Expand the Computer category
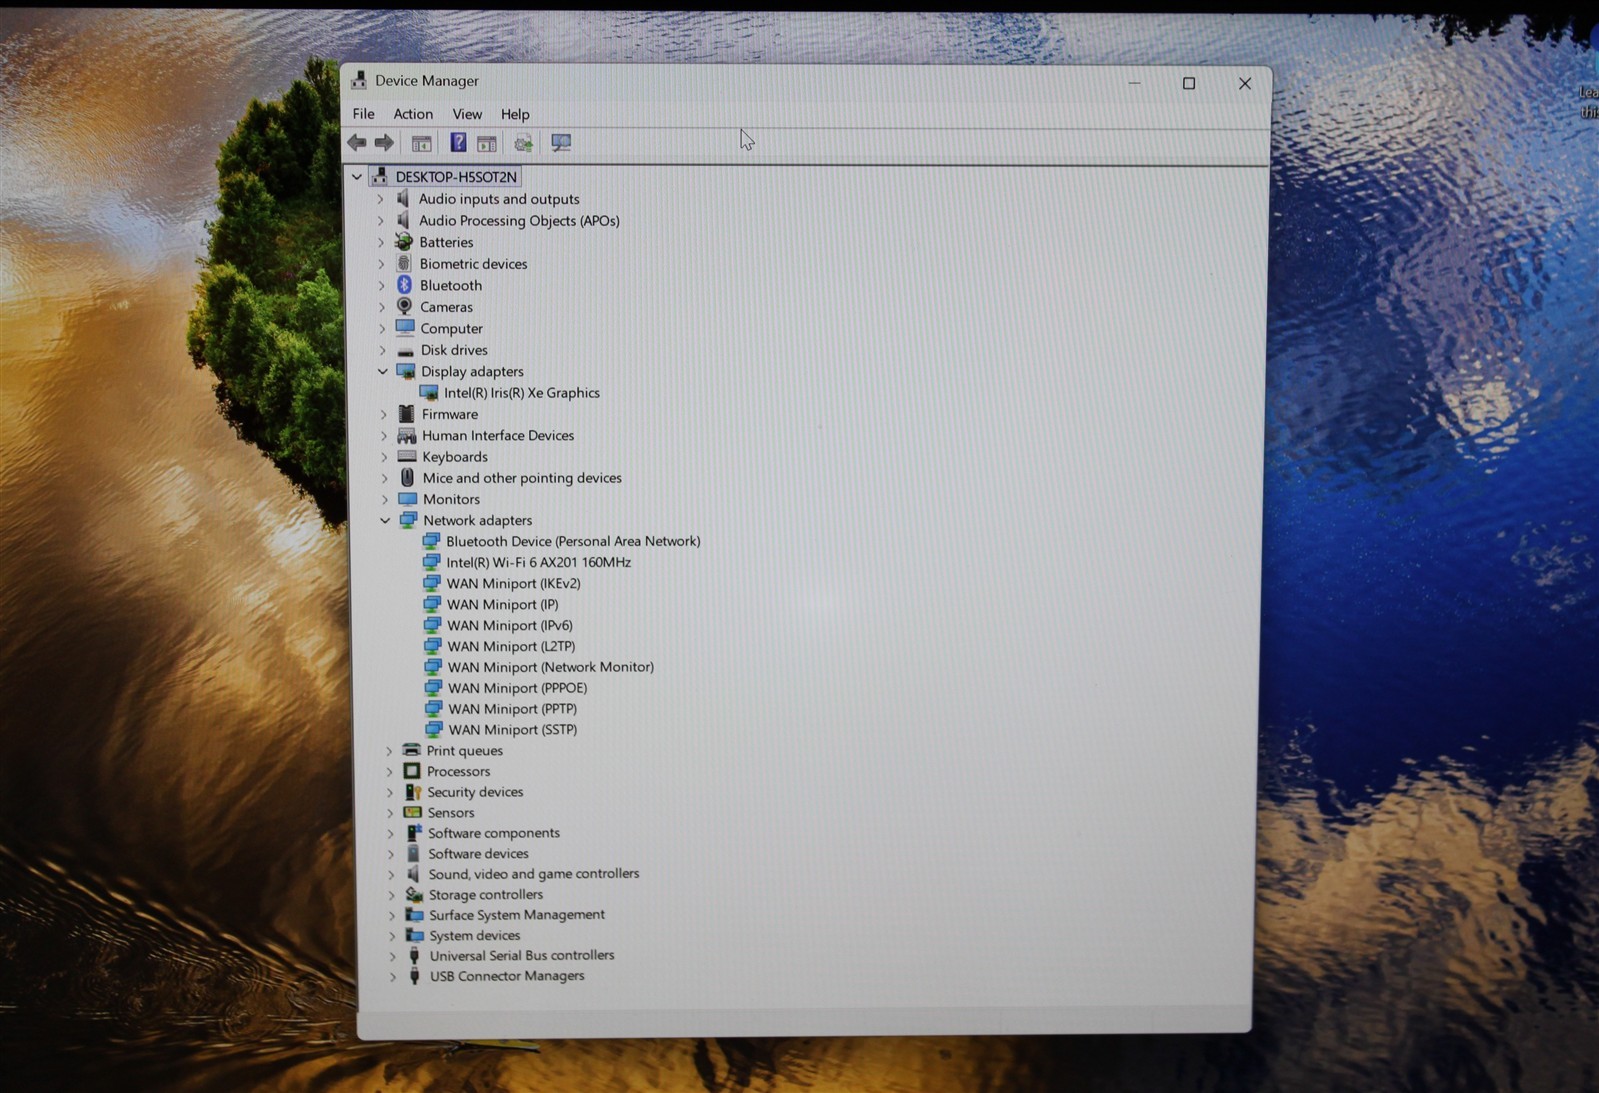Image resolution: width=1599 pixels, height=1093 pixels. pyautogui.click(x=381, y=328)
